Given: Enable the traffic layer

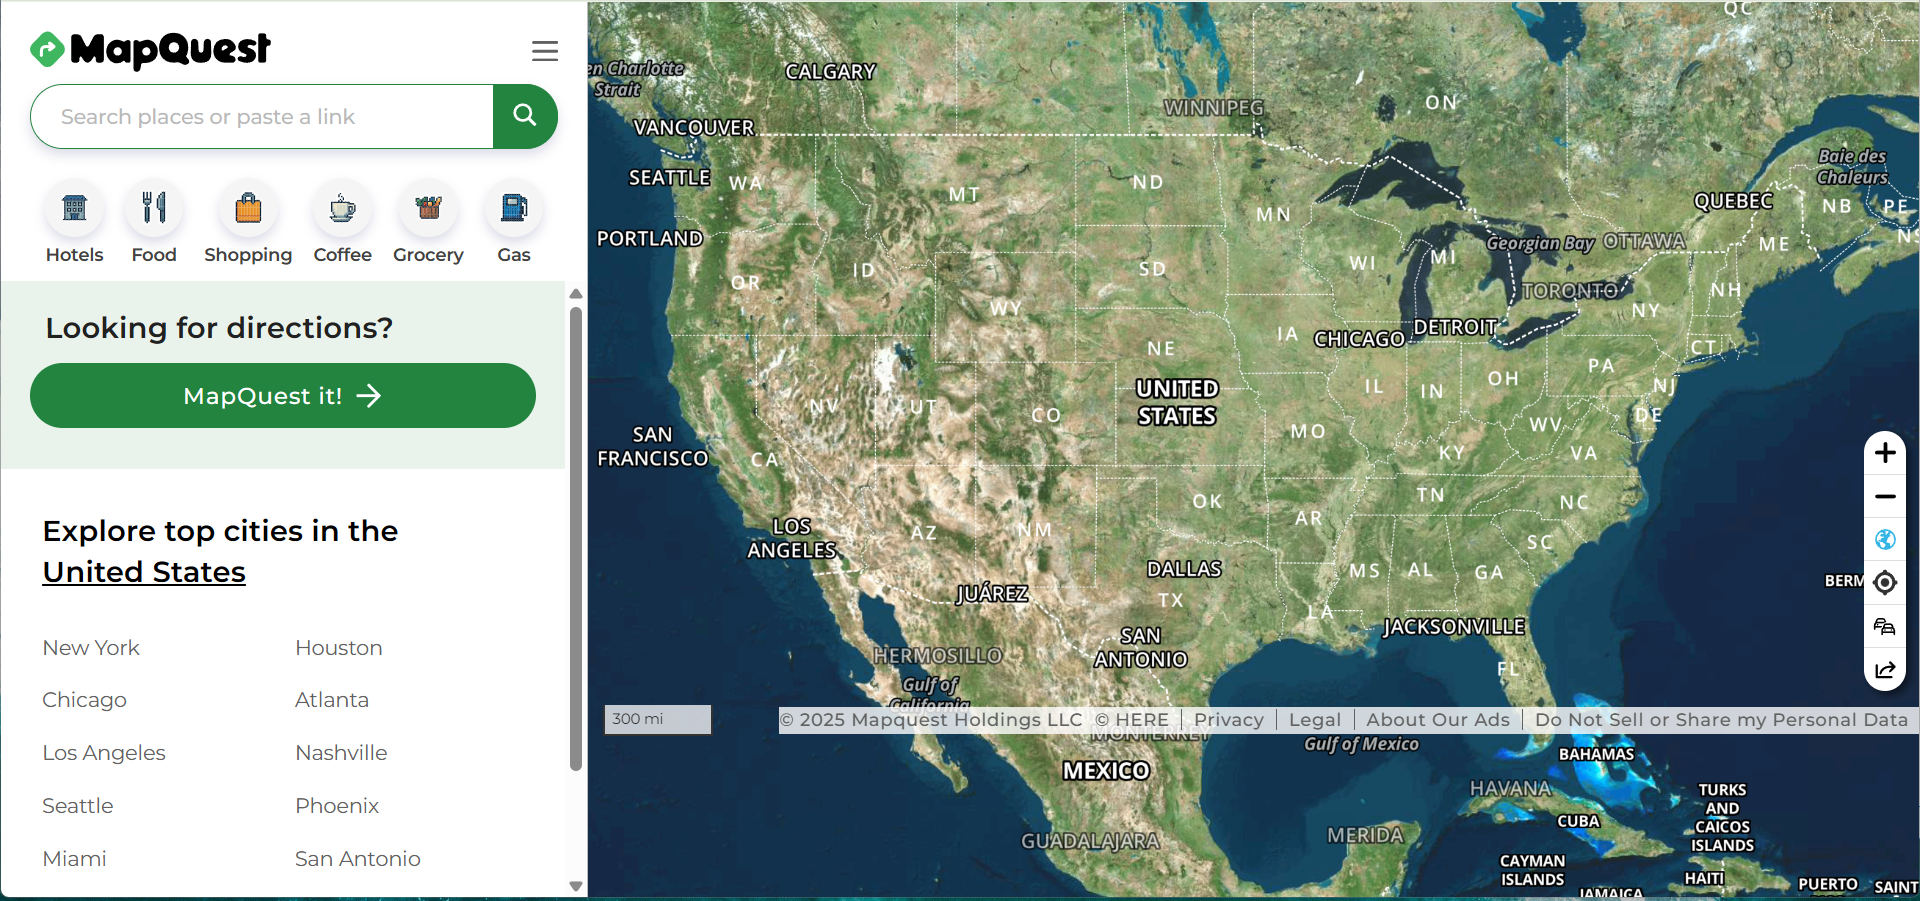Looking at the screenshot, I should coord(1886,627).
